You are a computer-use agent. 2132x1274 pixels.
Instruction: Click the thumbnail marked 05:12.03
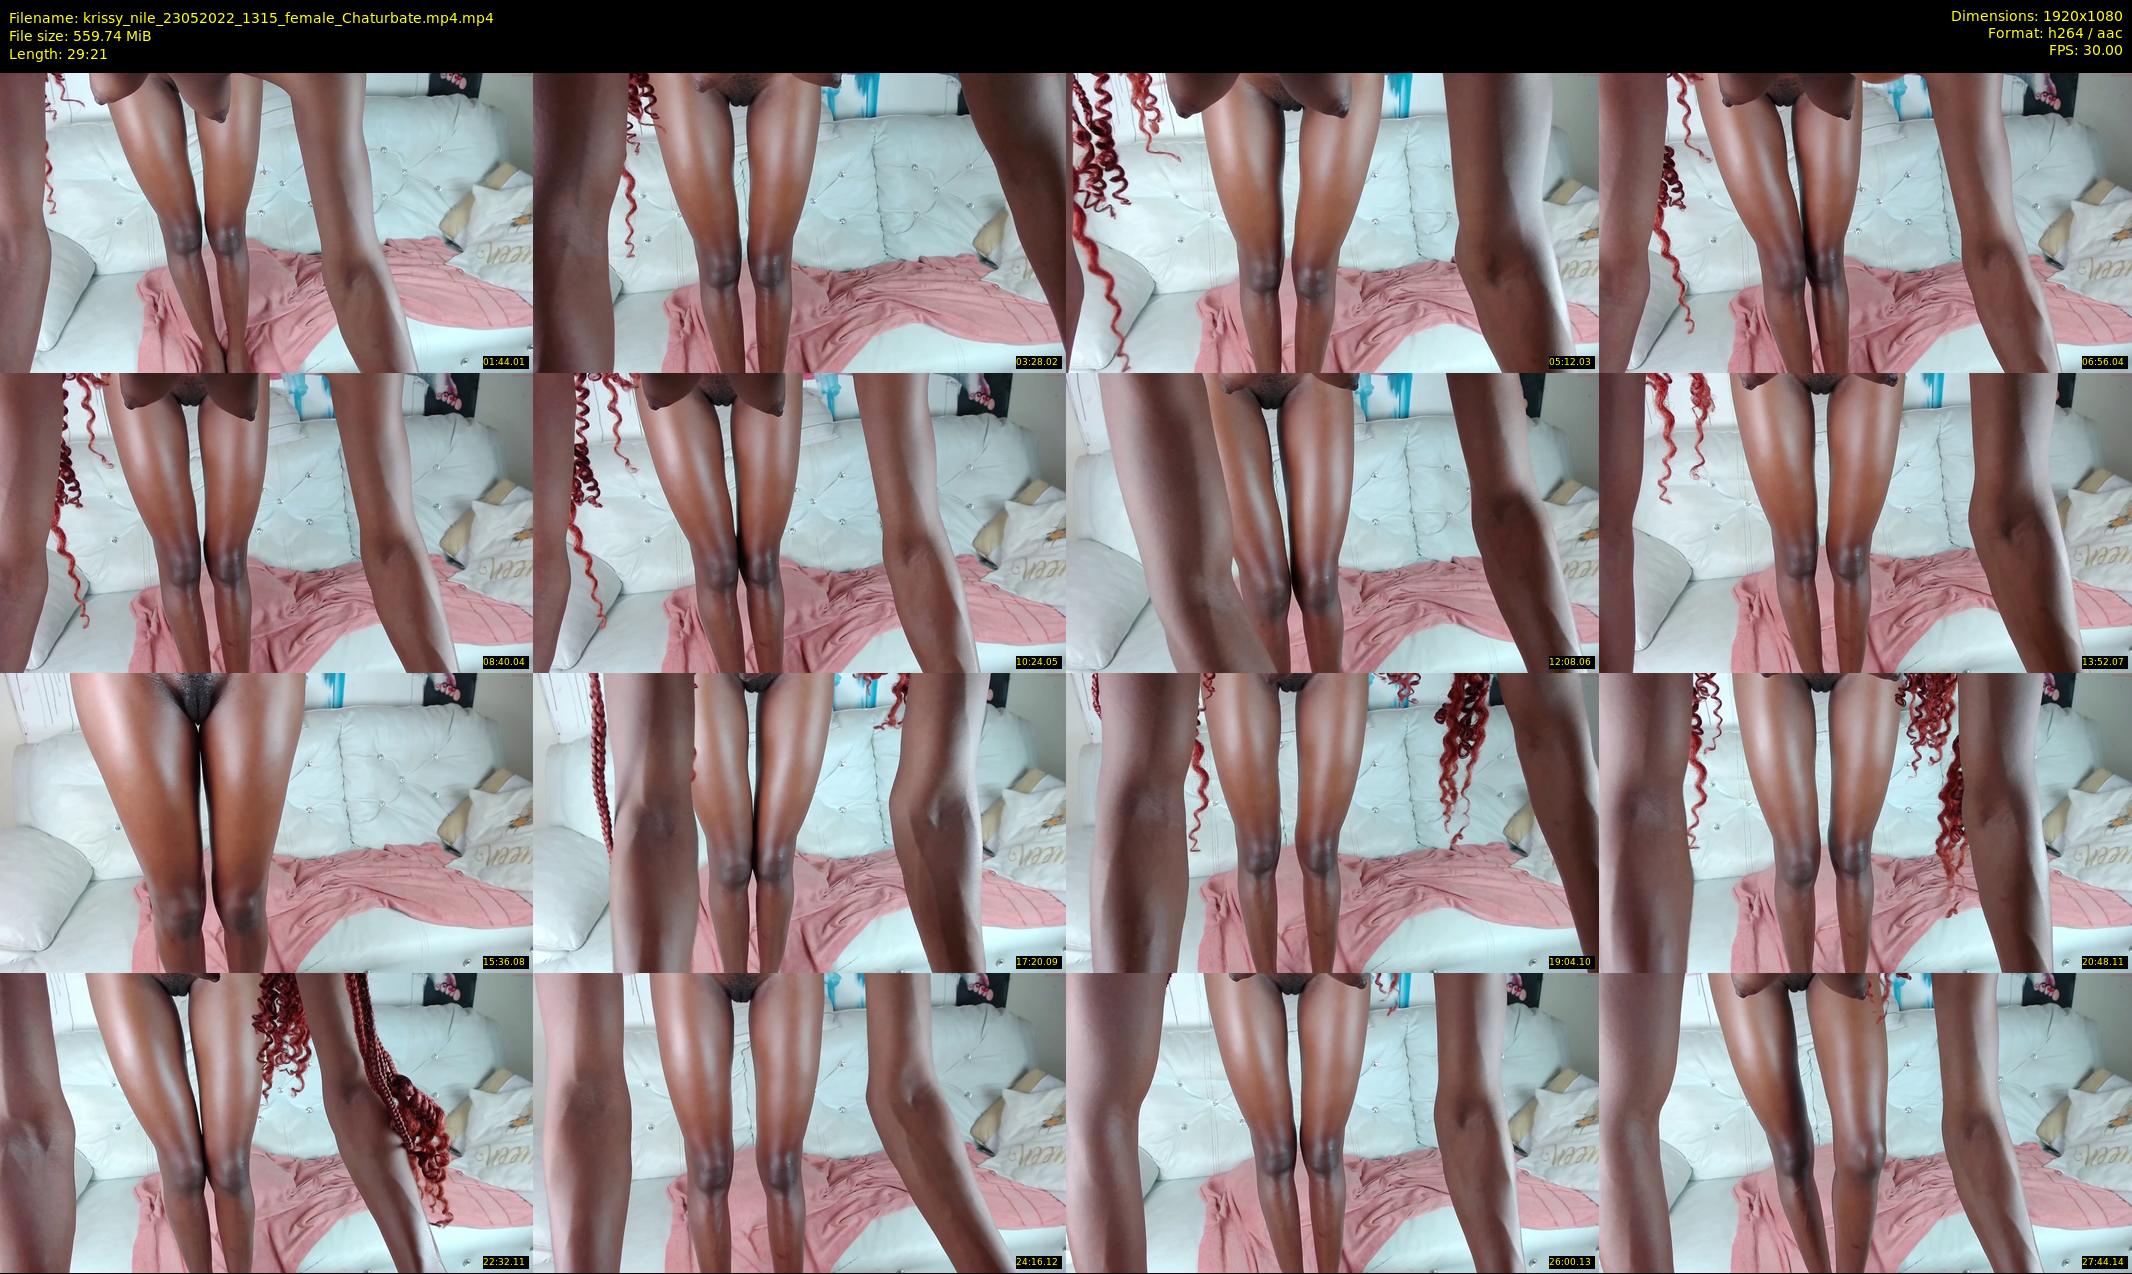1332,222
